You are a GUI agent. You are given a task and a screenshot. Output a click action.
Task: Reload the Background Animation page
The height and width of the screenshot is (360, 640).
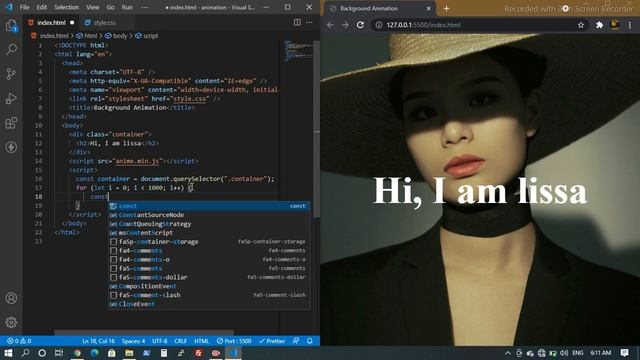[360, 25]
